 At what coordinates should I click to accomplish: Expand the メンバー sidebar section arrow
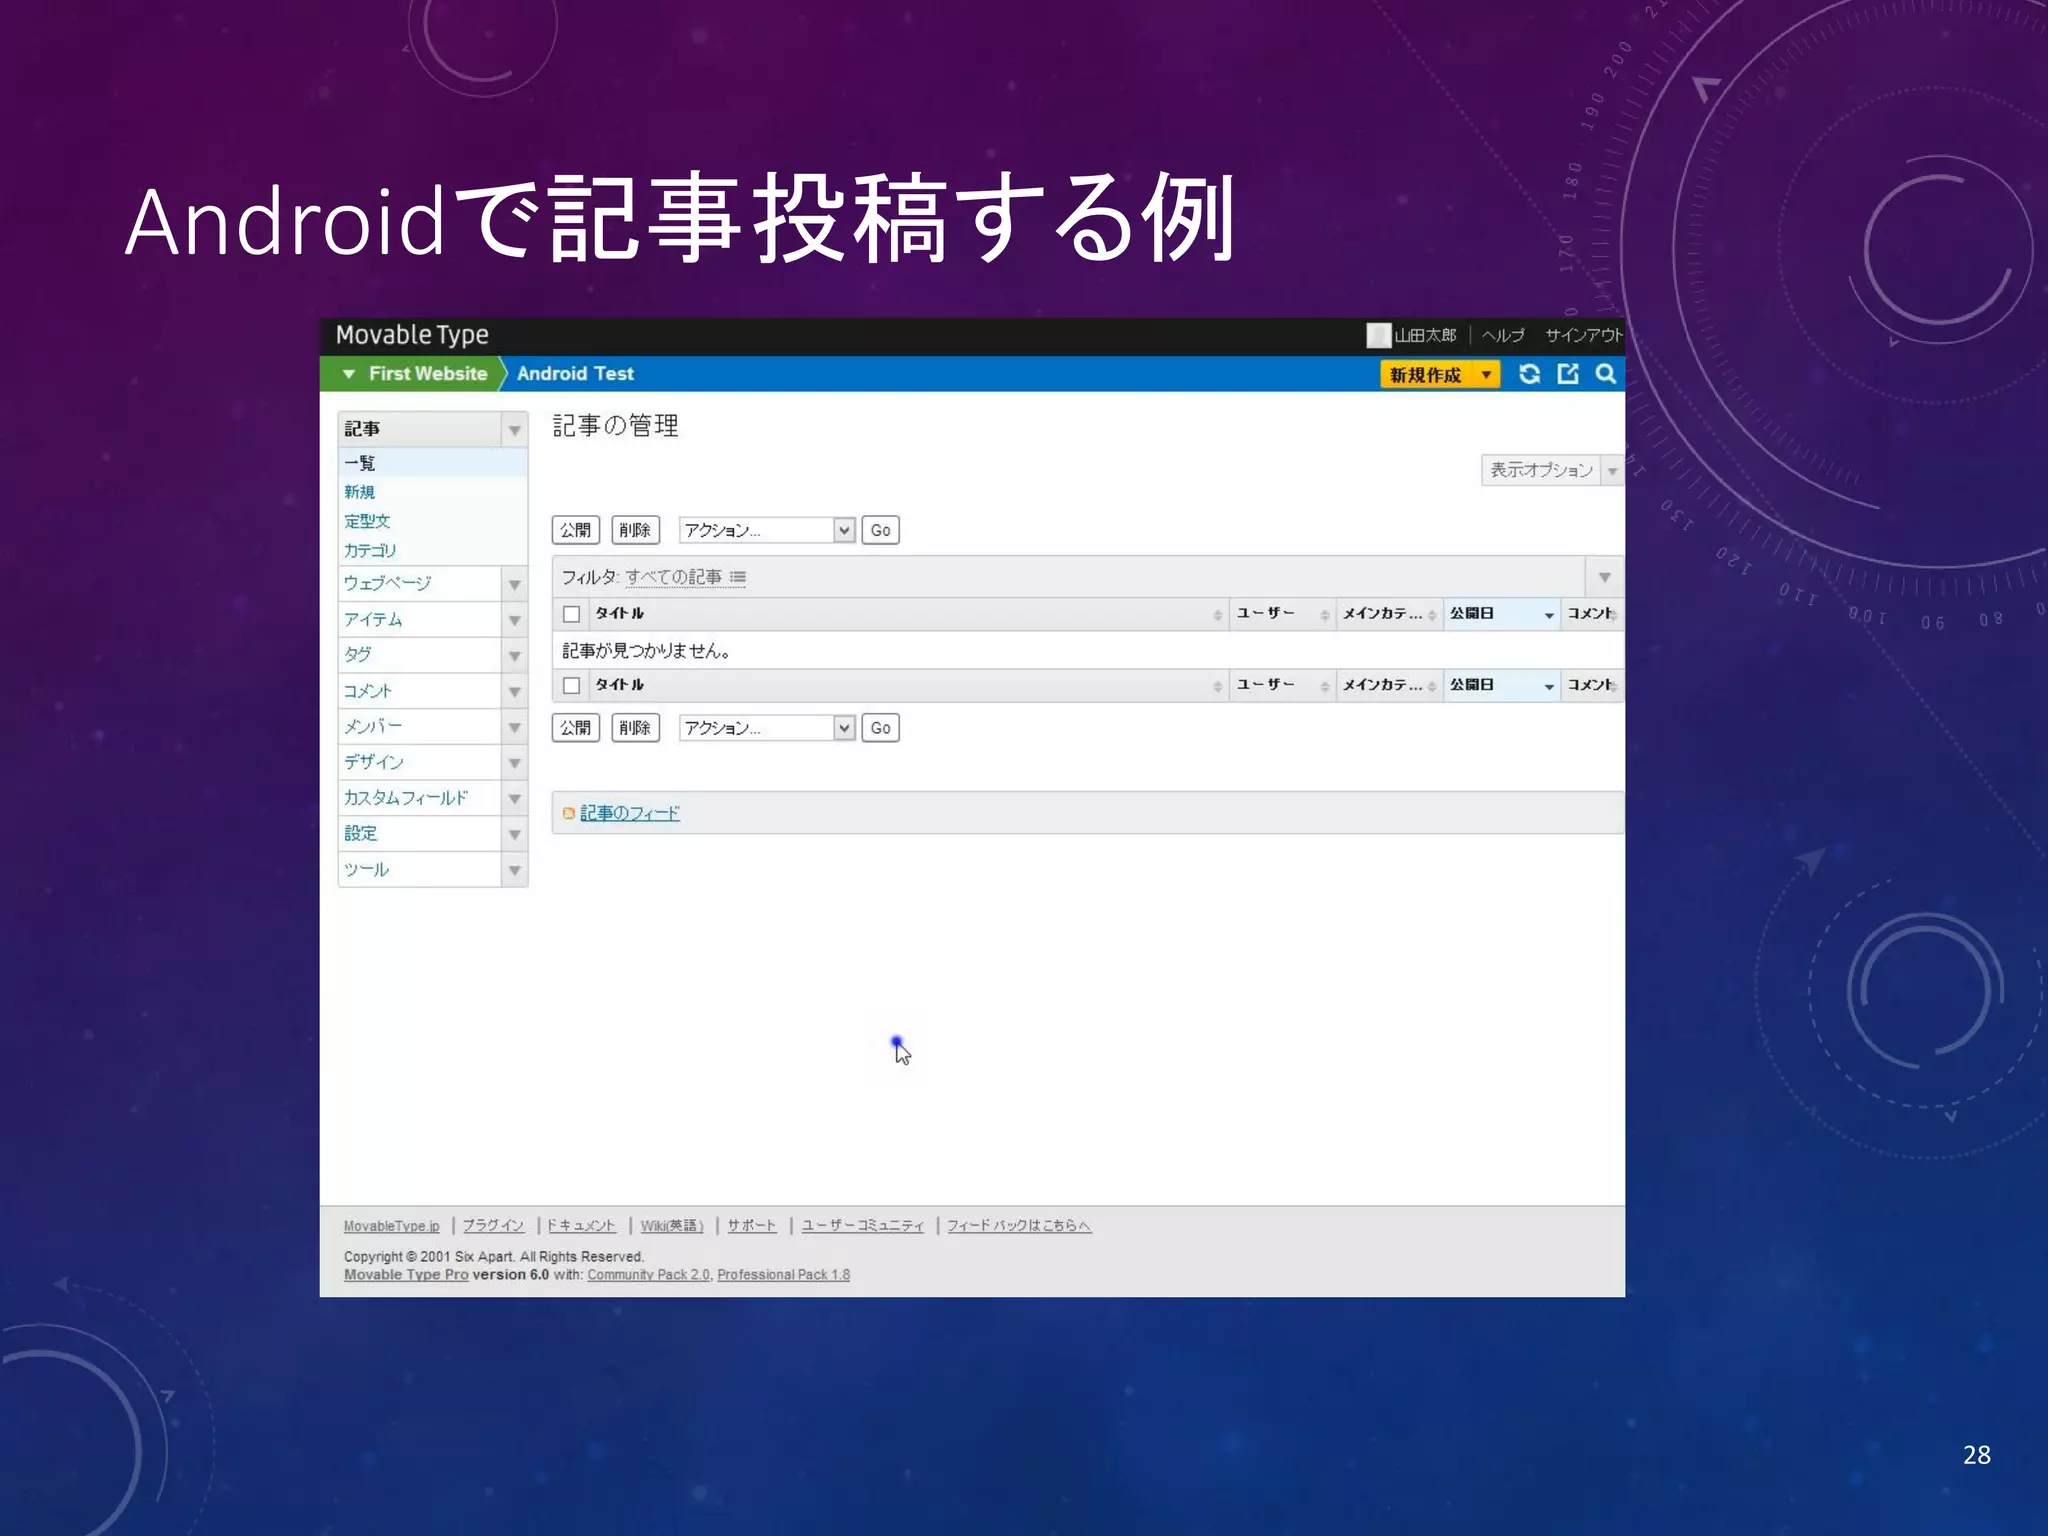point(514,727)
